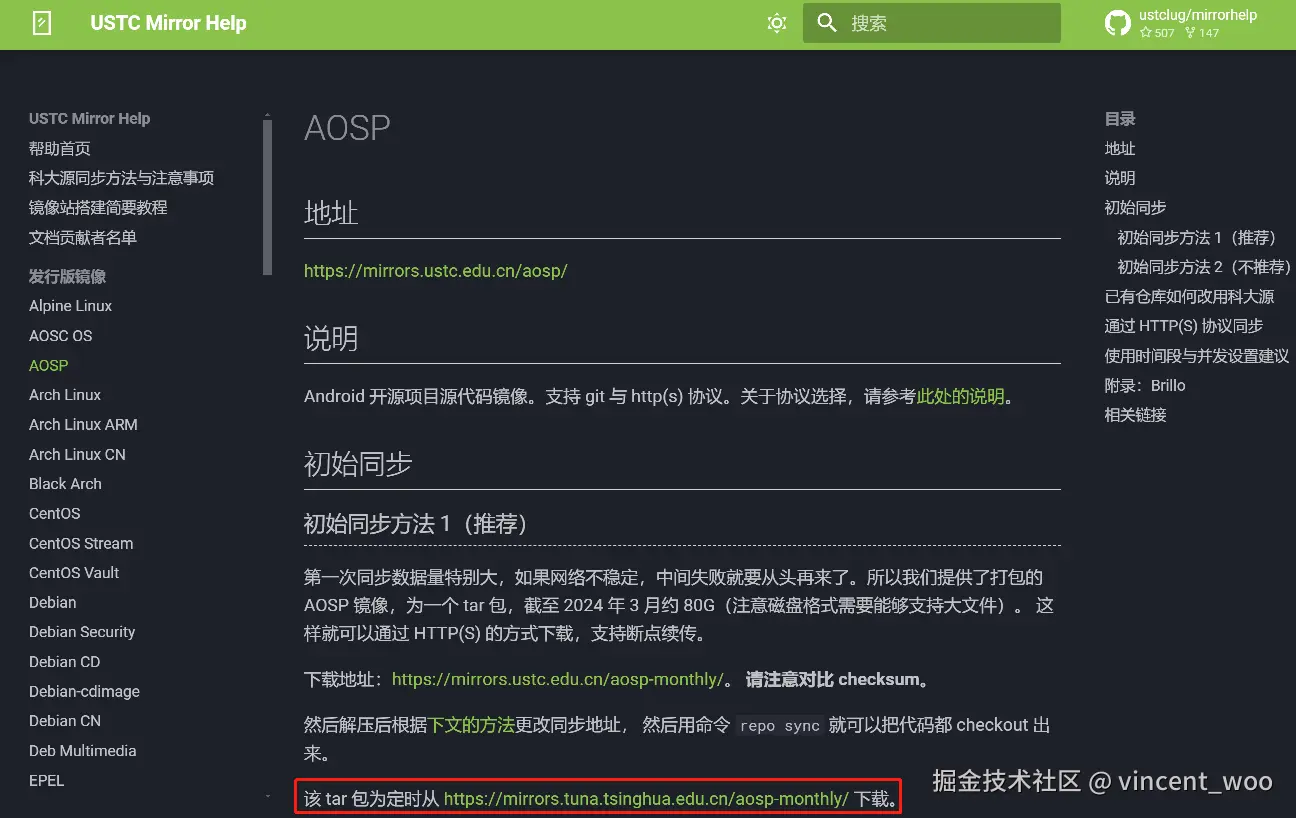Select Debian in the sidebar
This screenshot has height=818, width=1296.
point(52,602)
